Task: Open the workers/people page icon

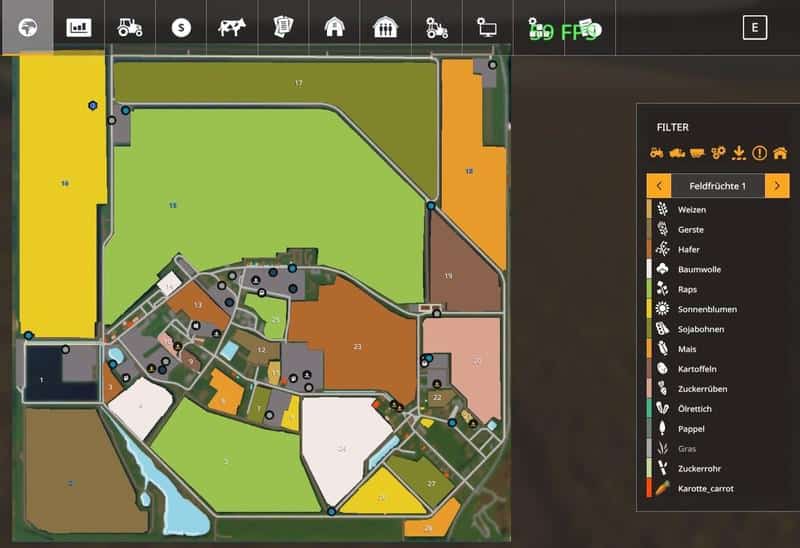Action: point(385,28)
